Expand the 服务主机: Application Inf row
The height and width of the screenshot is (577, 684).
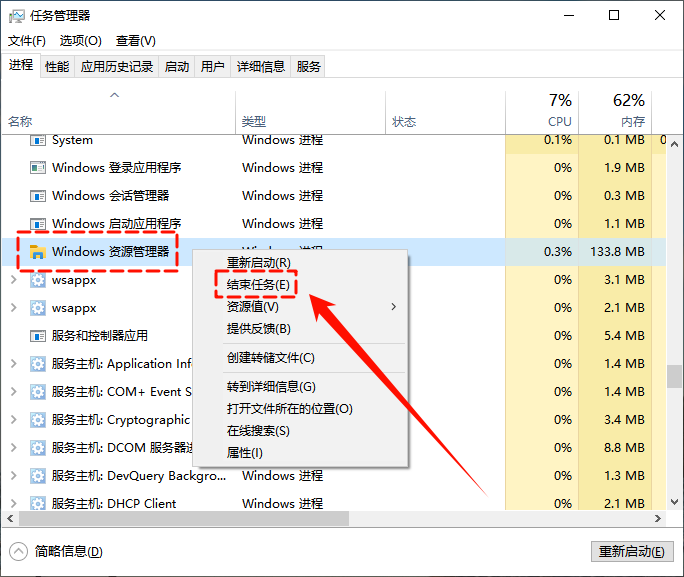(14, 364)
